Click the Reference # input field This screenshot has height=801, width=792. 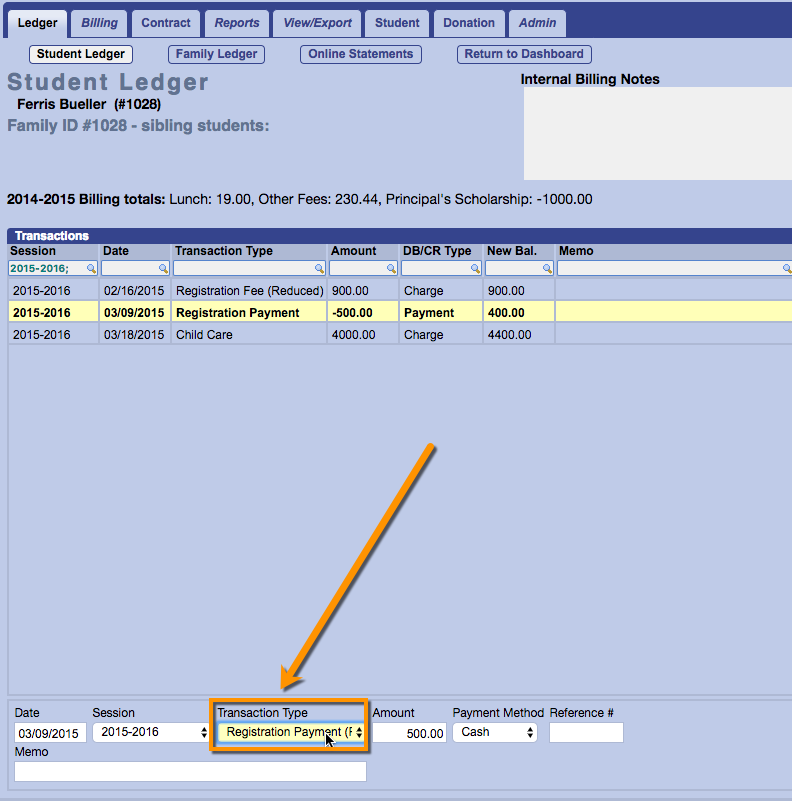point(586,733)
